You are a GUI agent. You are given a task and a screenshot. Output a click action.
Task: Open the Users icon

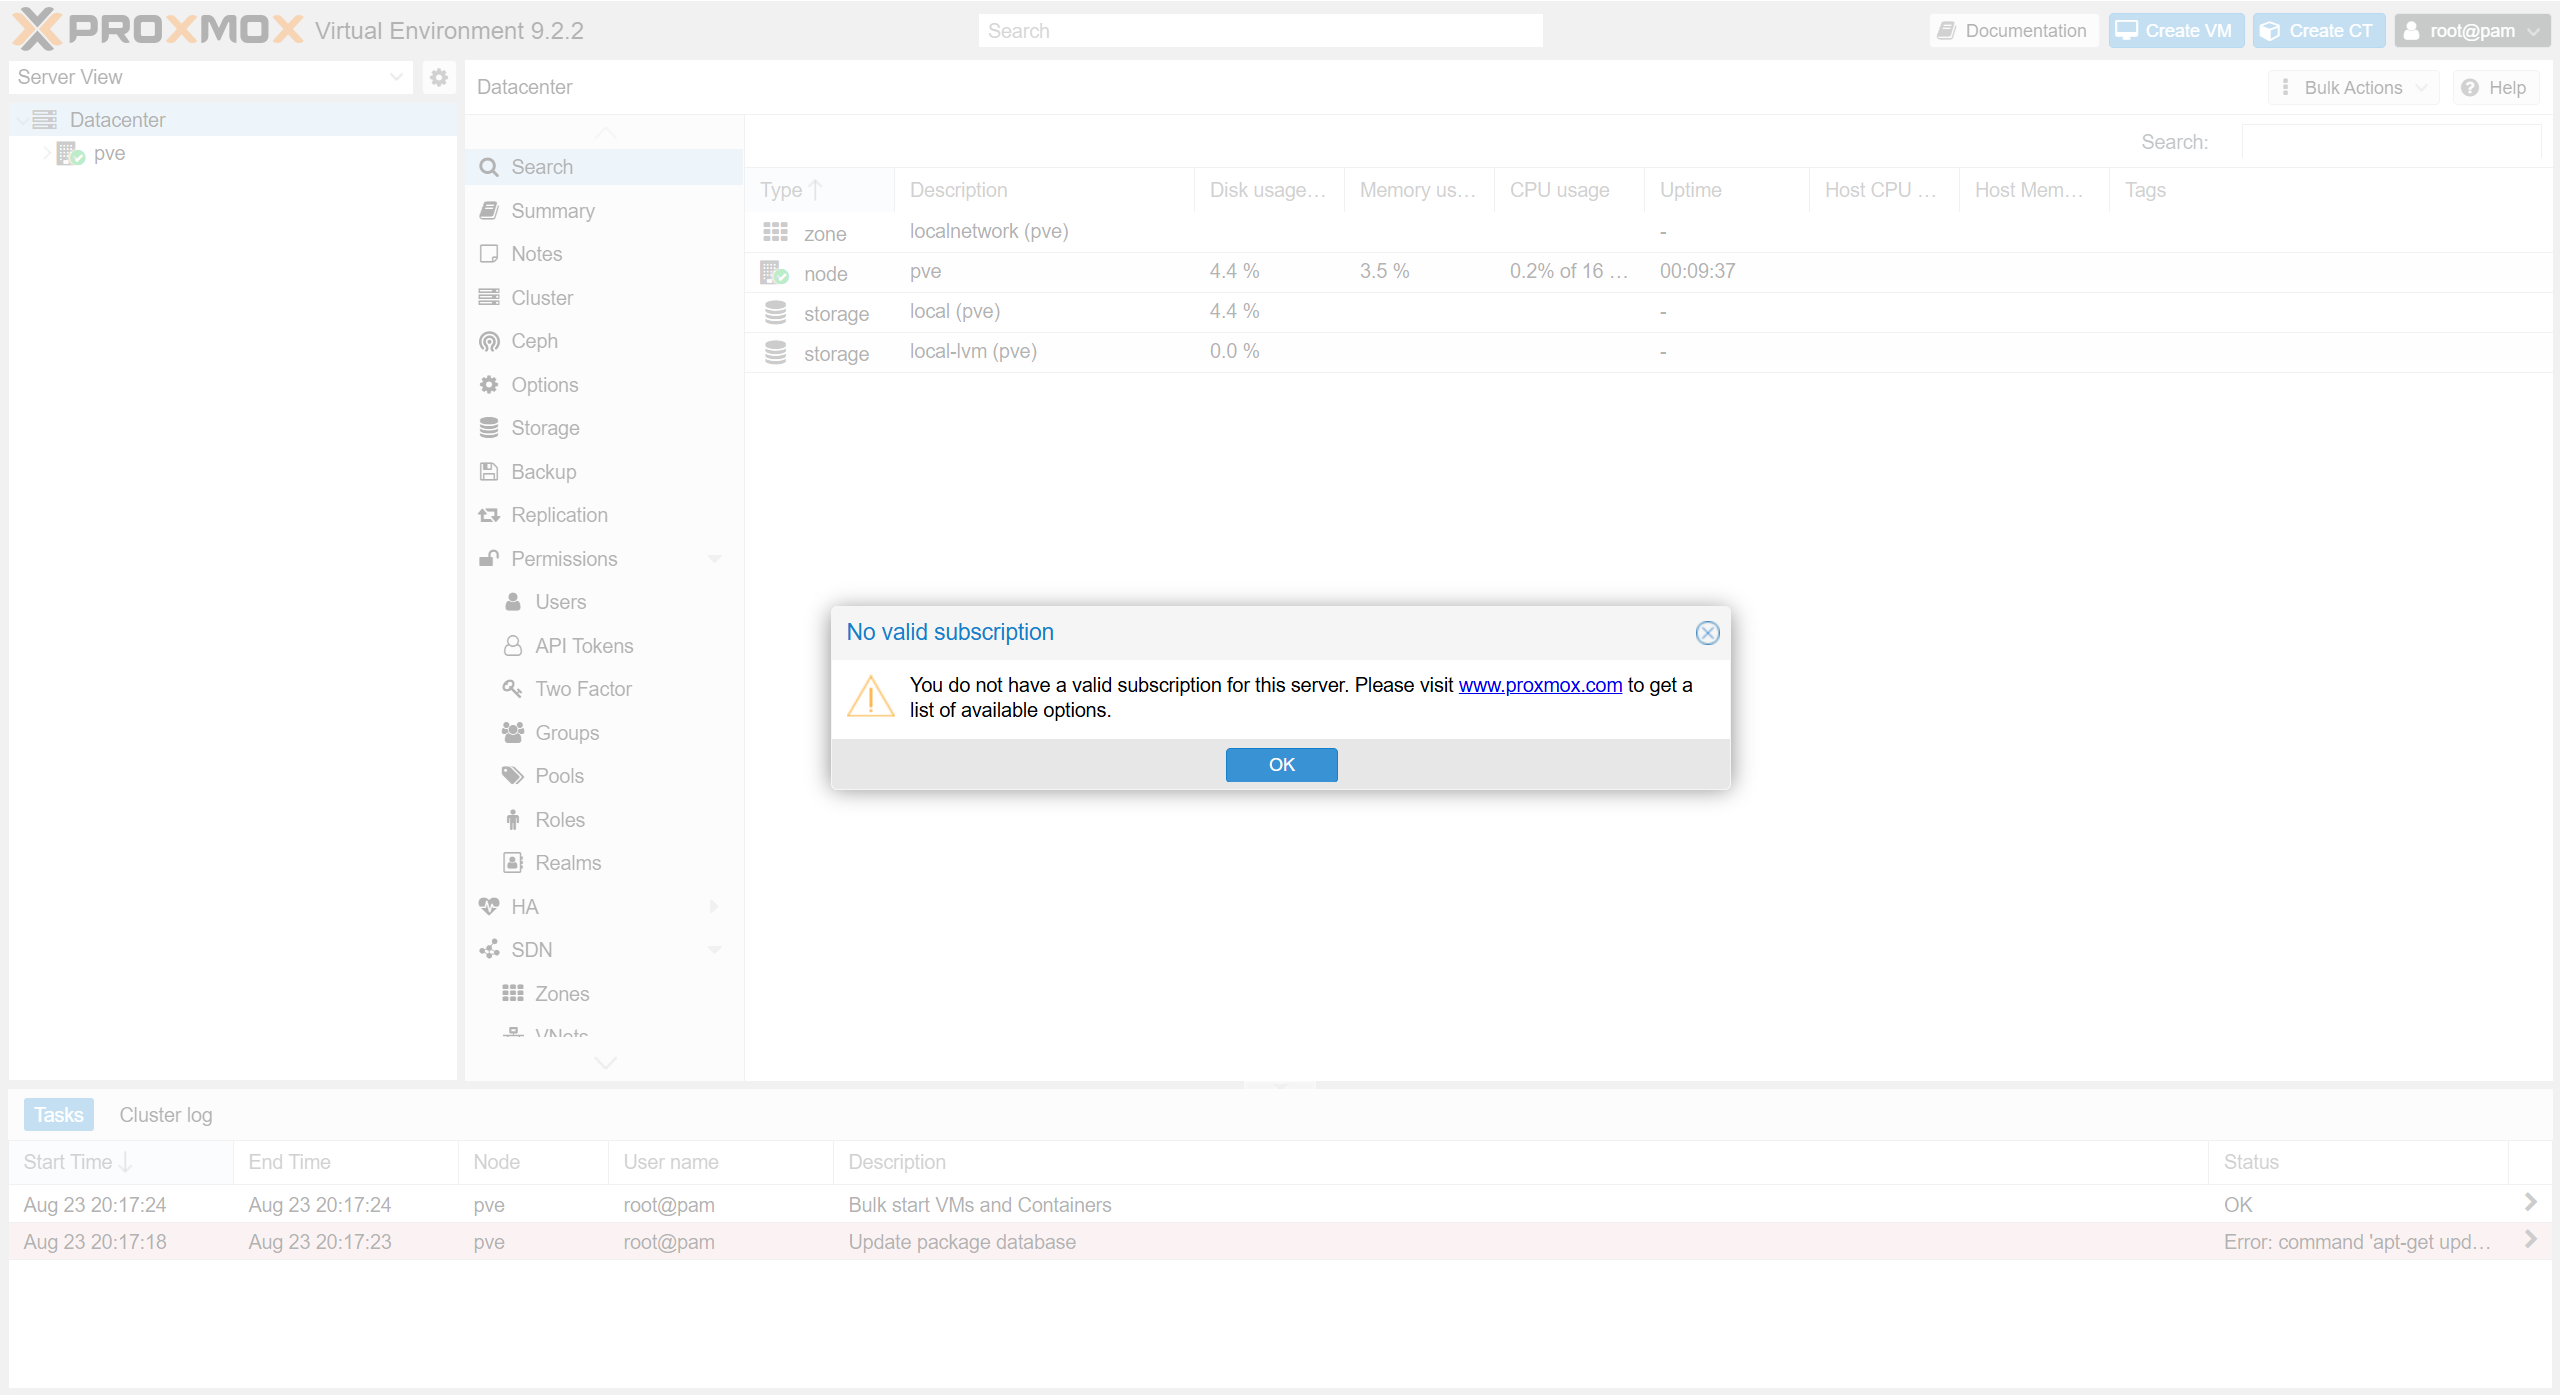point(513,602)
